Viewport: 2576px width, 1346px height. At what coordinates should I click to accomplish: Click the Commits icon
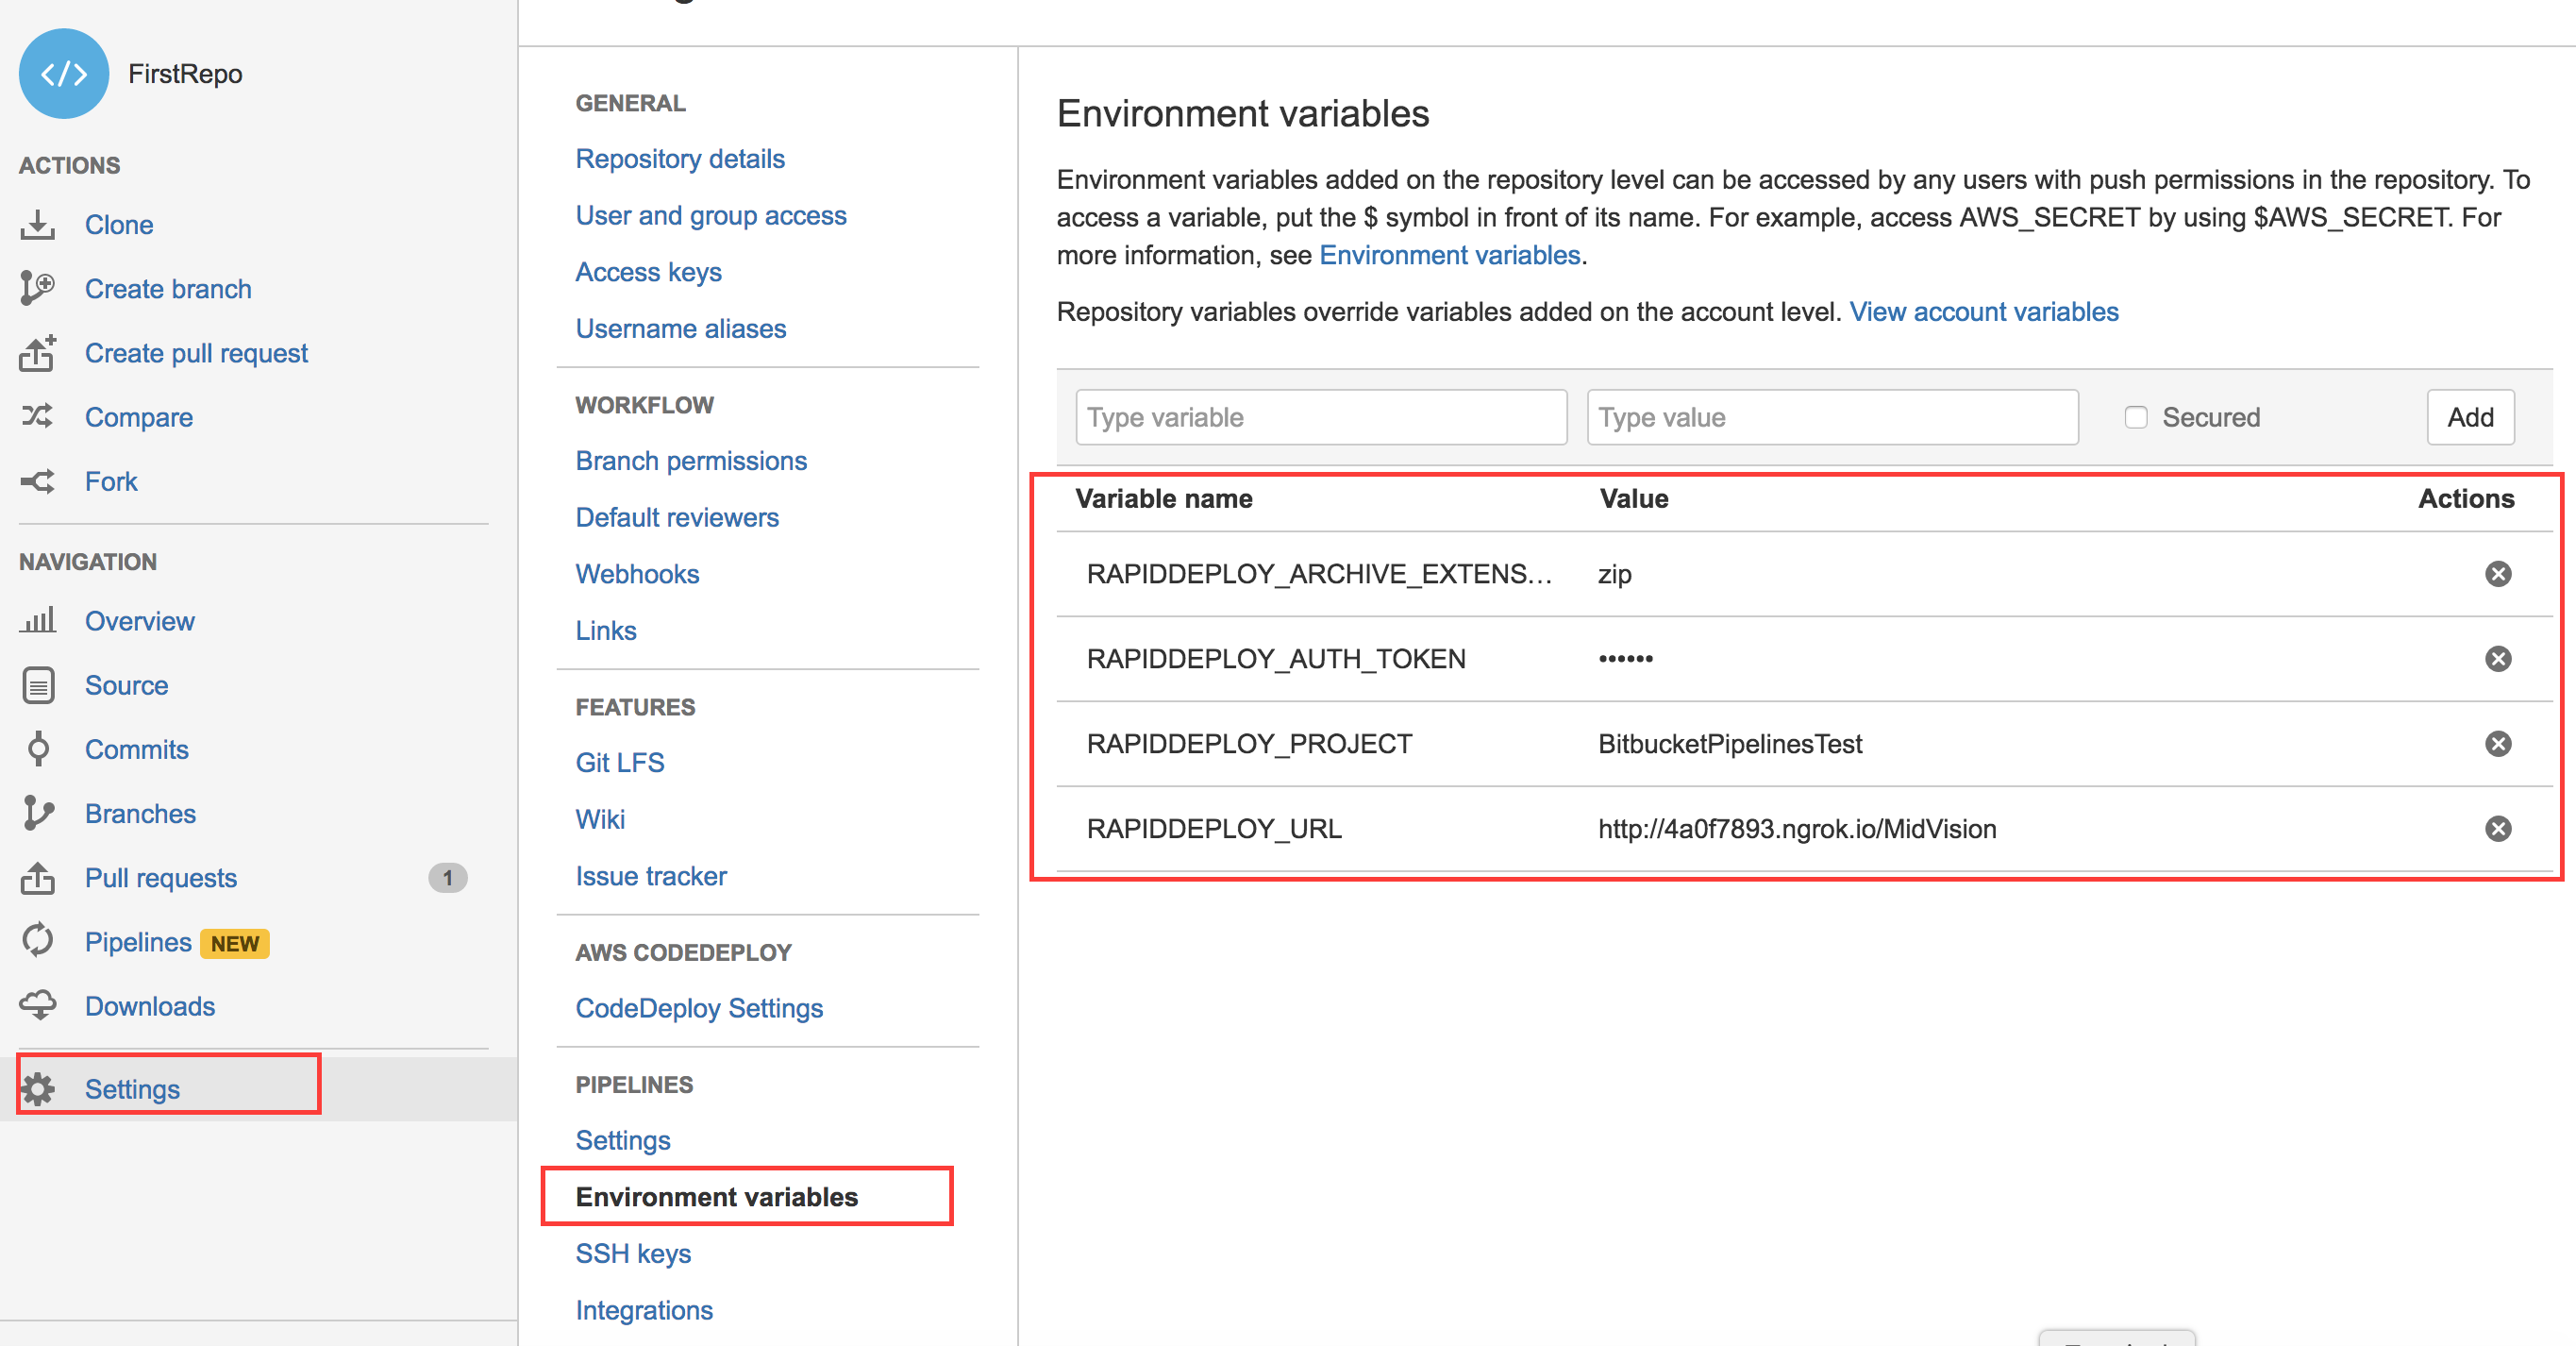[38, 749]
